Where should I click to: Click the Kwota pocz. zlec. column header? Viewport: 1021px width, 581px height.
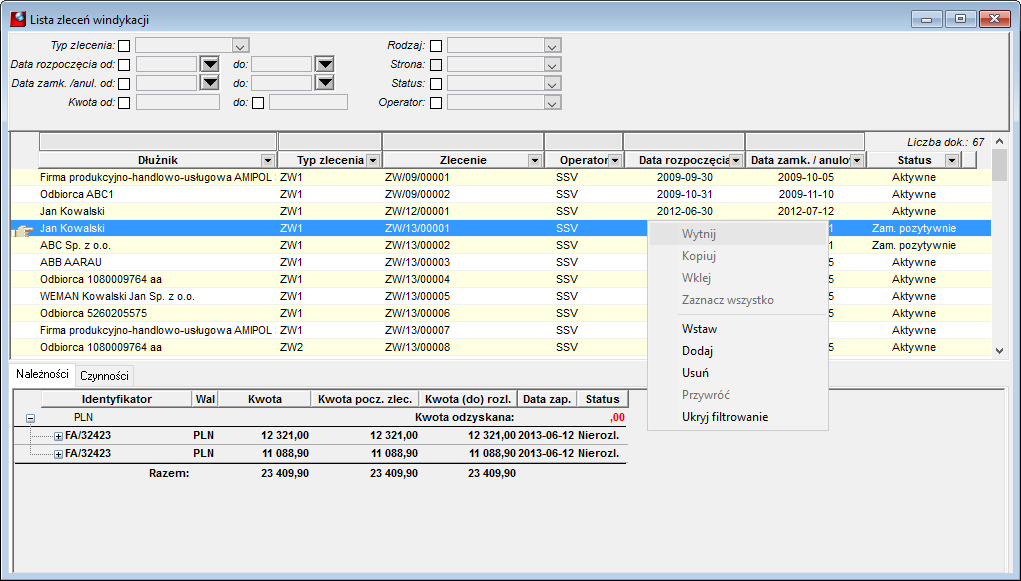pos(365,399)
